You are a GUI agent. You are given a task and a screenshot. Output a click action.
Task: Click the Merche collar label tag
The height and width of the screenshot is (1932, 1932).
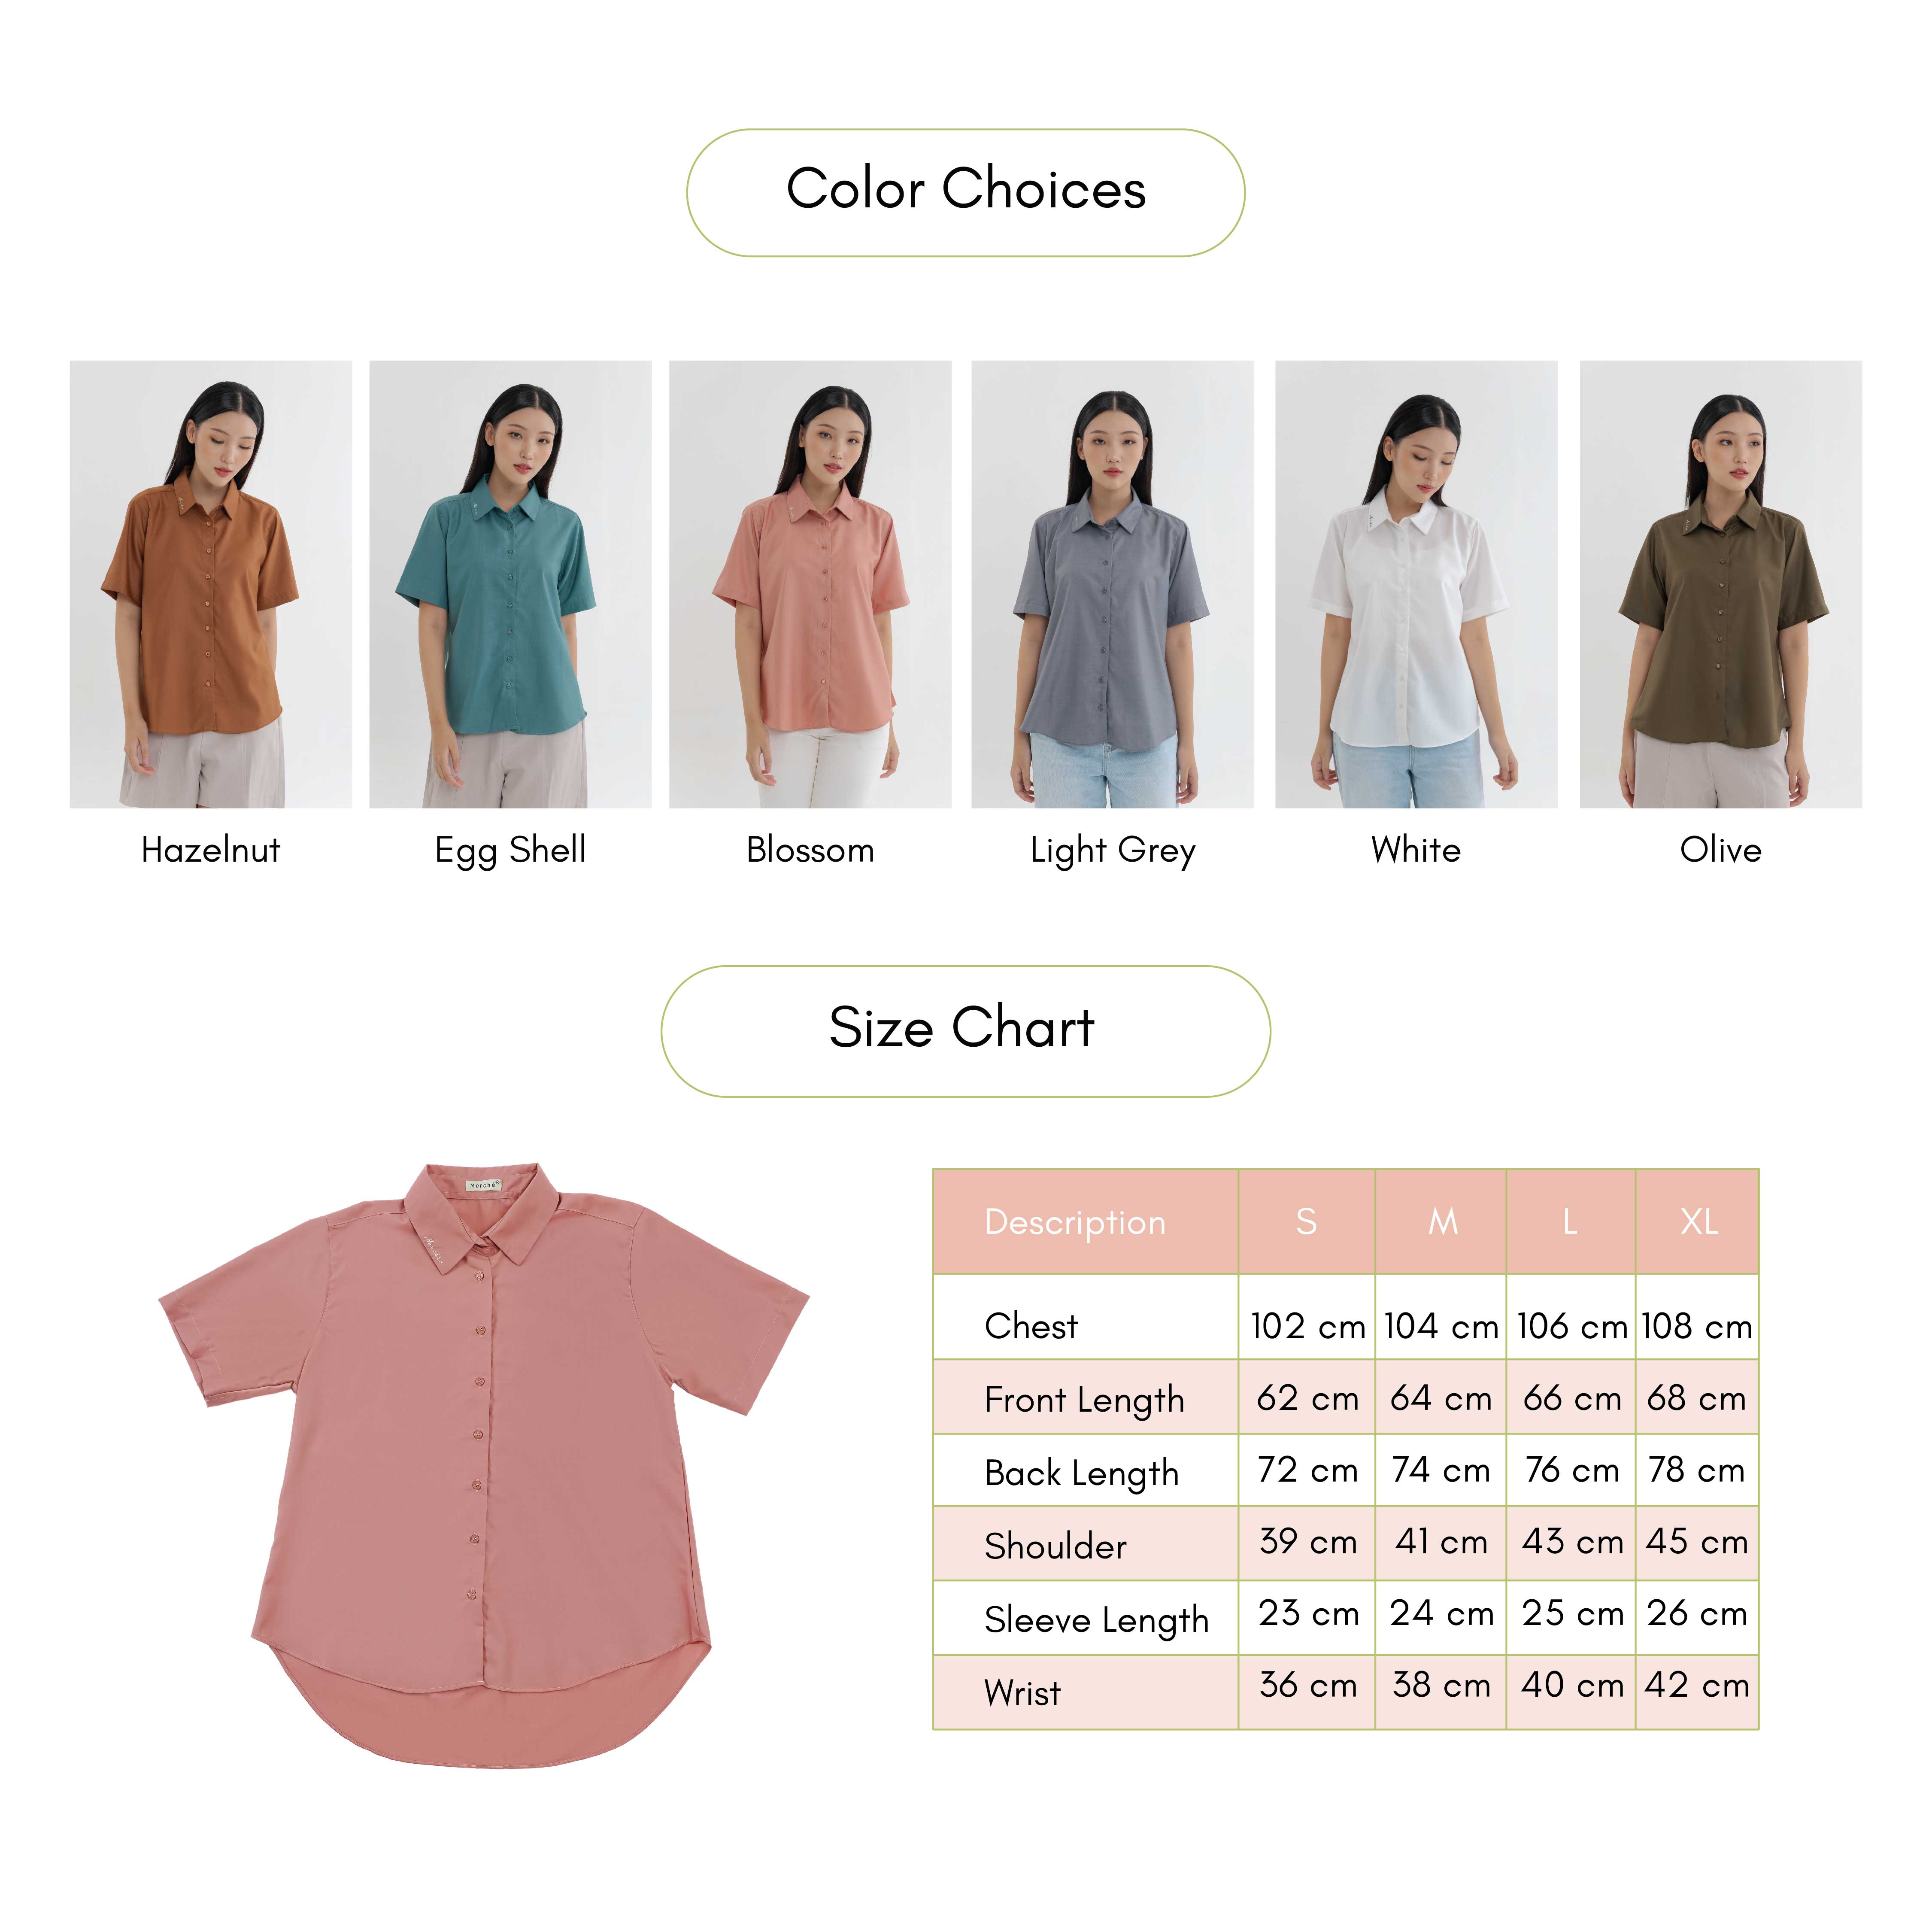click(484, 1185)
